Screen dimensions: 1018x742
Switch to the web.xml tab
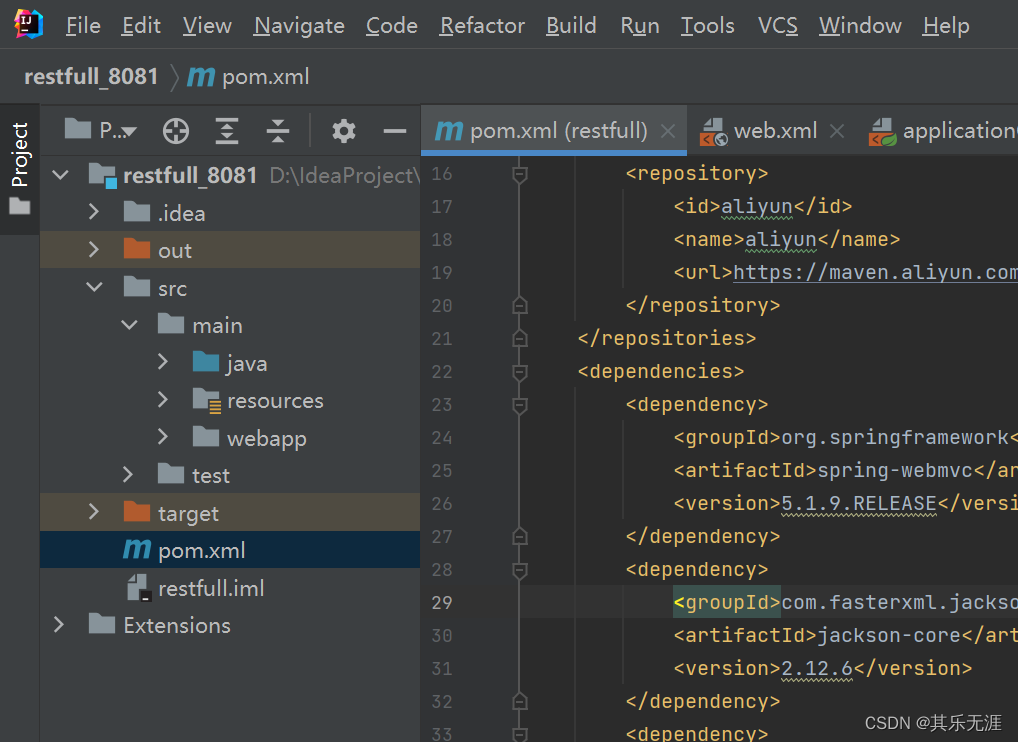coord(759,130)
